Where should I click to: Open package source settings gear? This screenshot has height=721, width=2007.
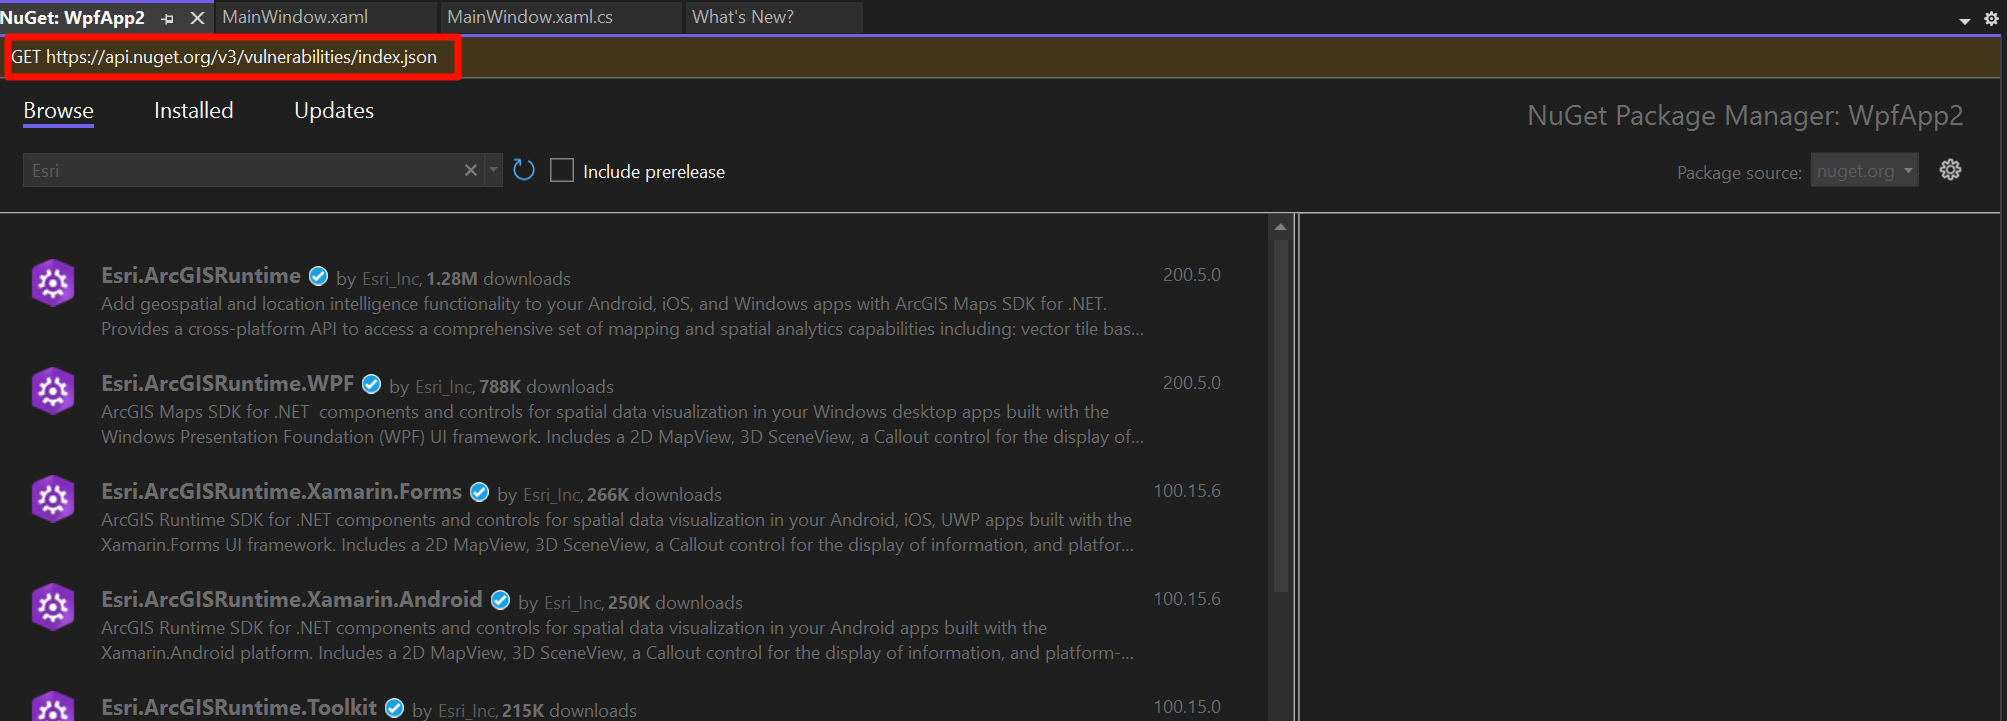pyautogui.click(x=1950, y=170)
